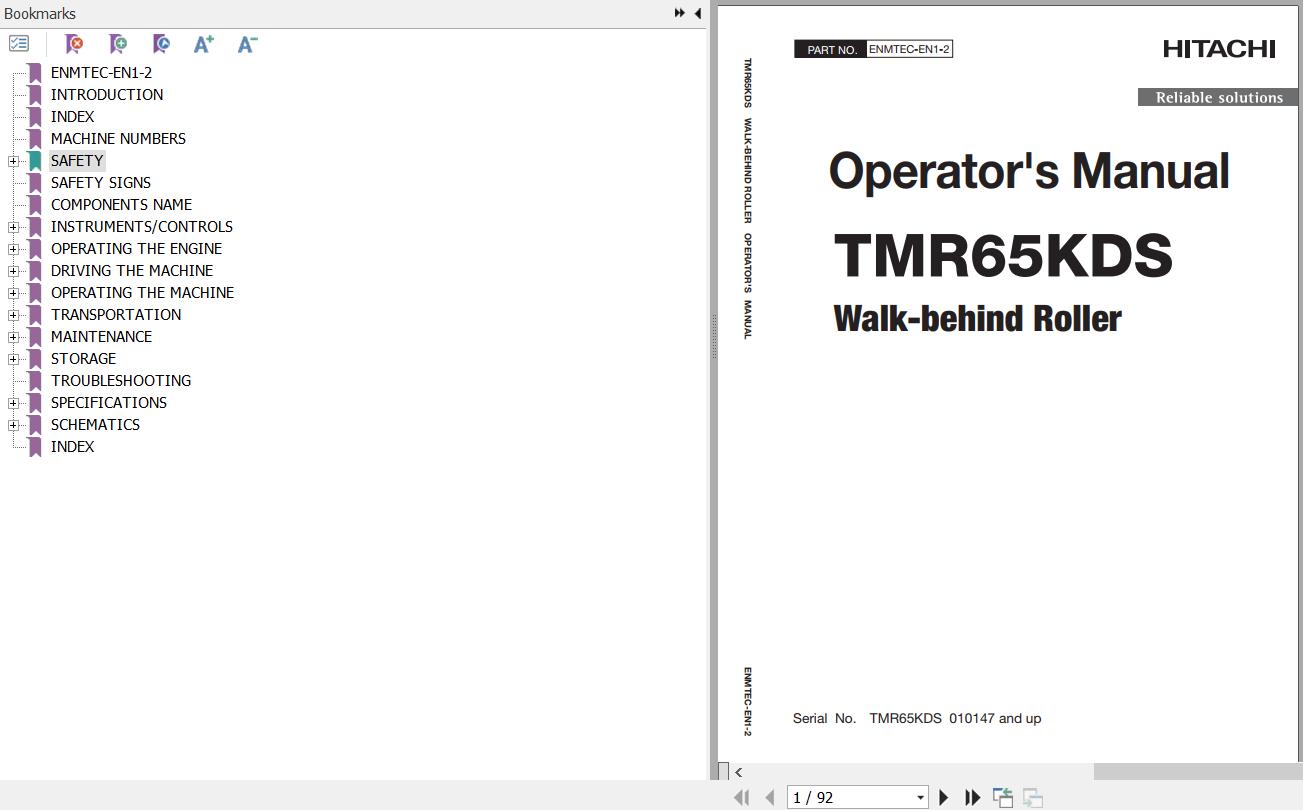Expand the TRANSPORTATION bookmark
Screen dimensions: 1303x810
[13, 315]
